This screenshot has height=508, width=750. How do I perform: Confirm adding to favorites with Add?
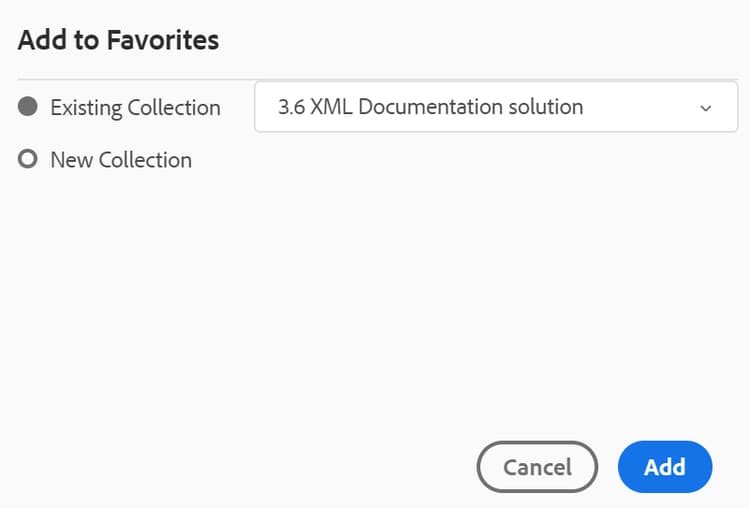coord(664,467)
